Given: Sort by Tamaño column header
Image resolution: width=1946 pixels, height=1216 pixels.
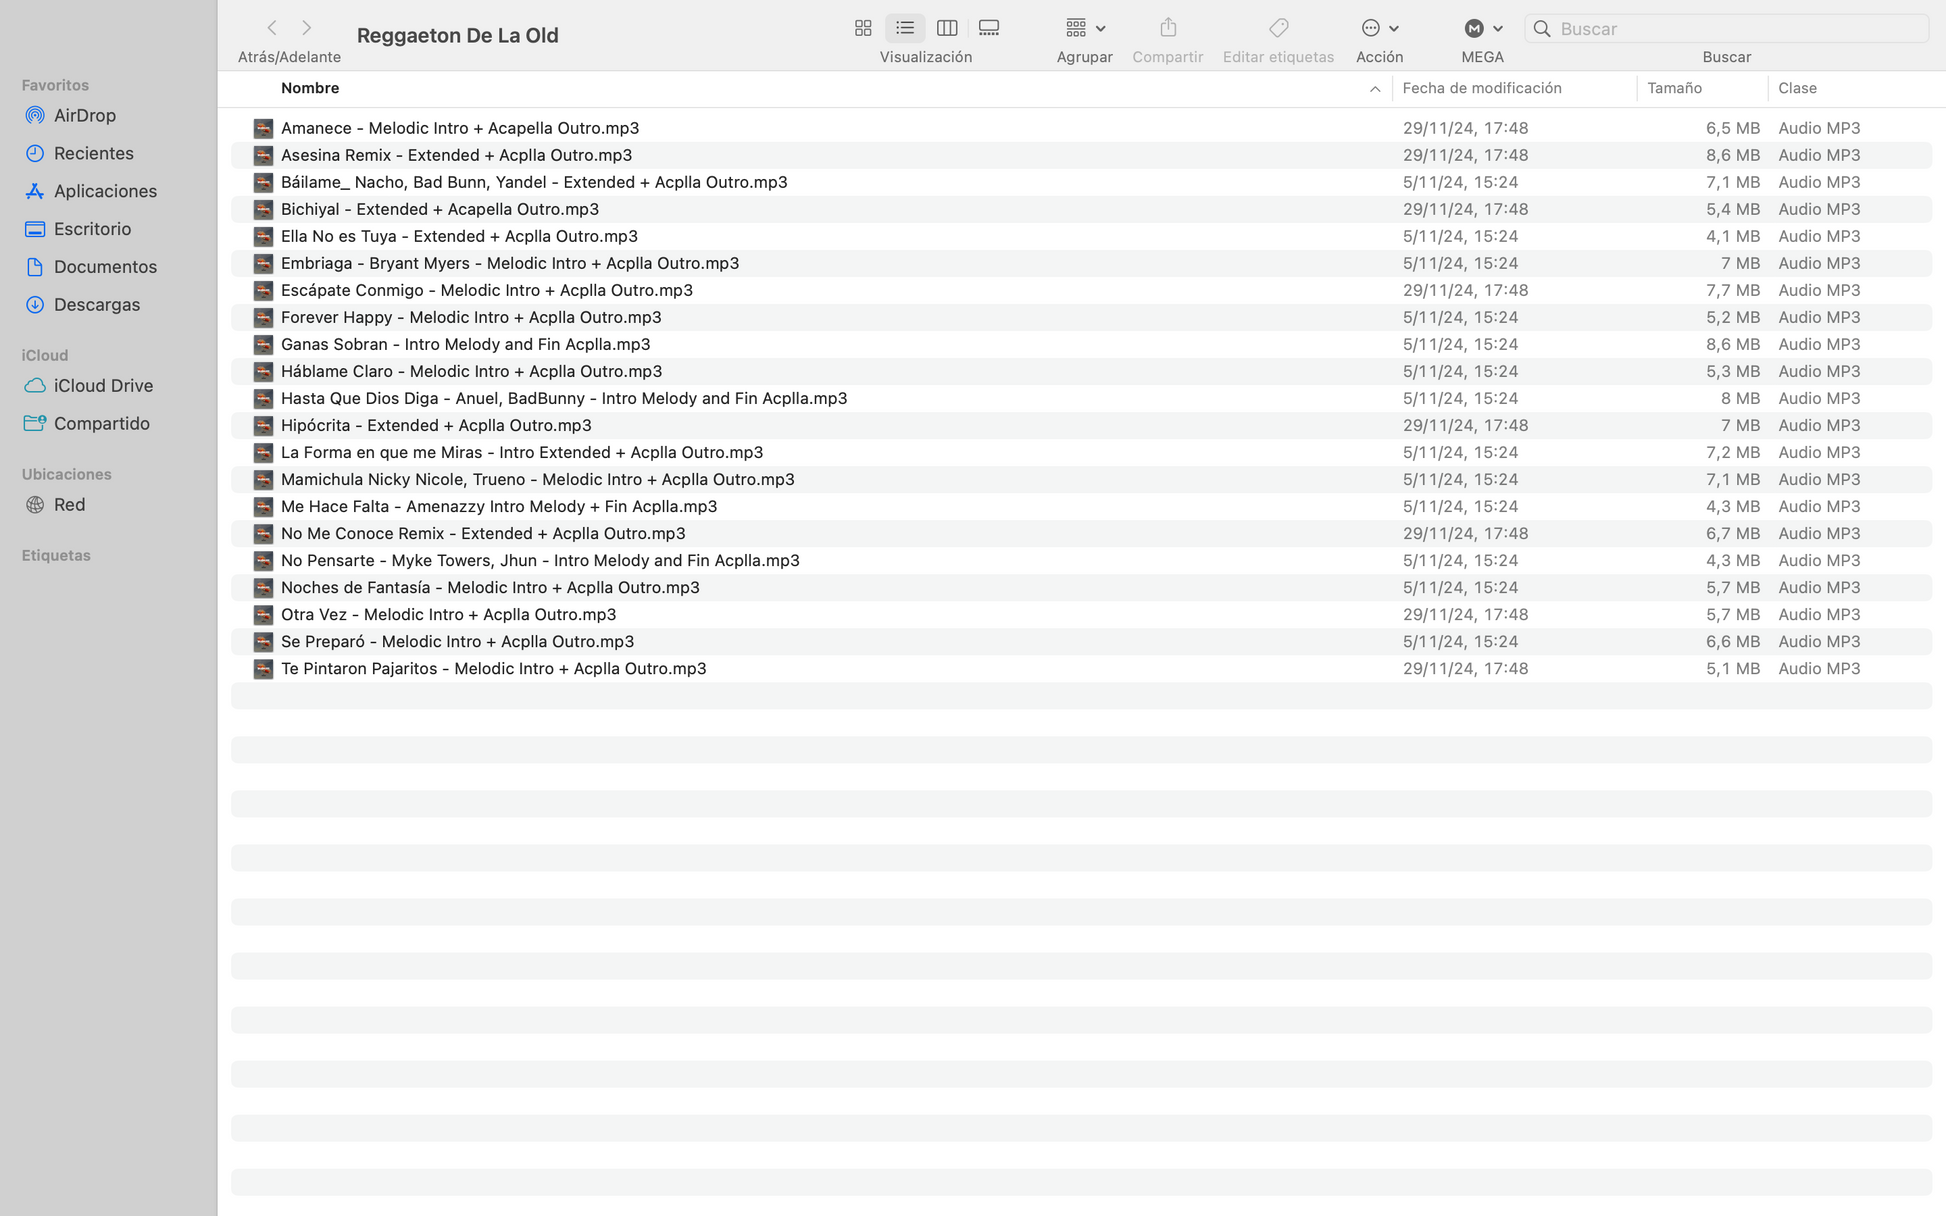Looking at the screenshot, I should point(1674,88).
